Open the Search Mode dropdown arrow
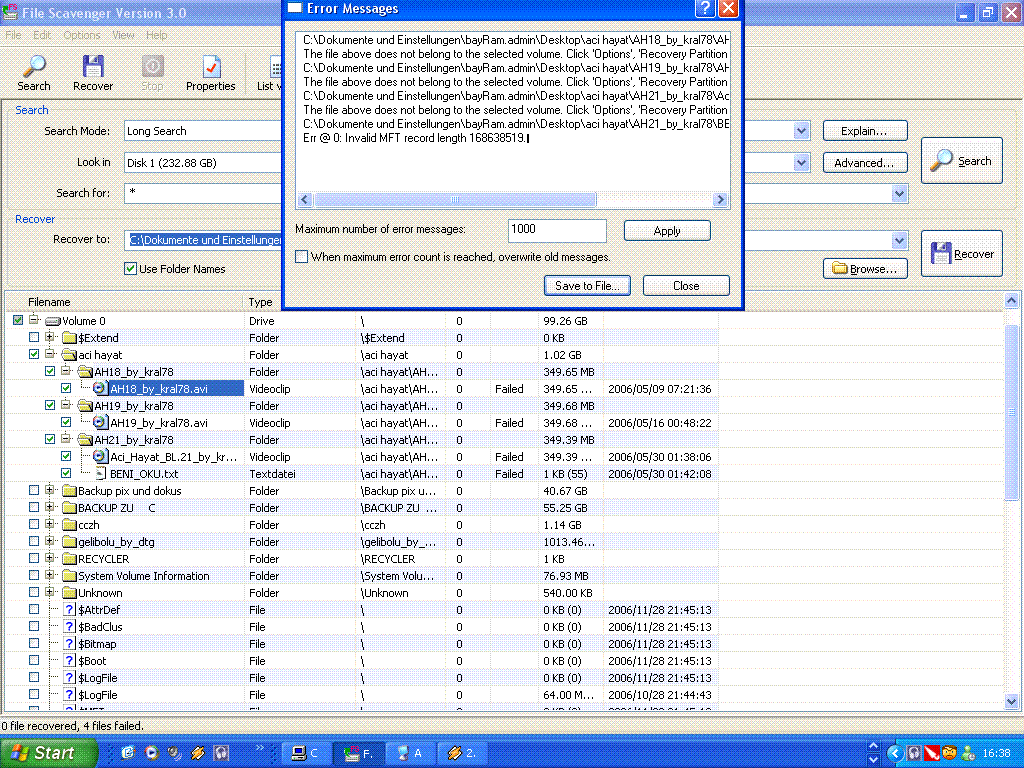 801,131
